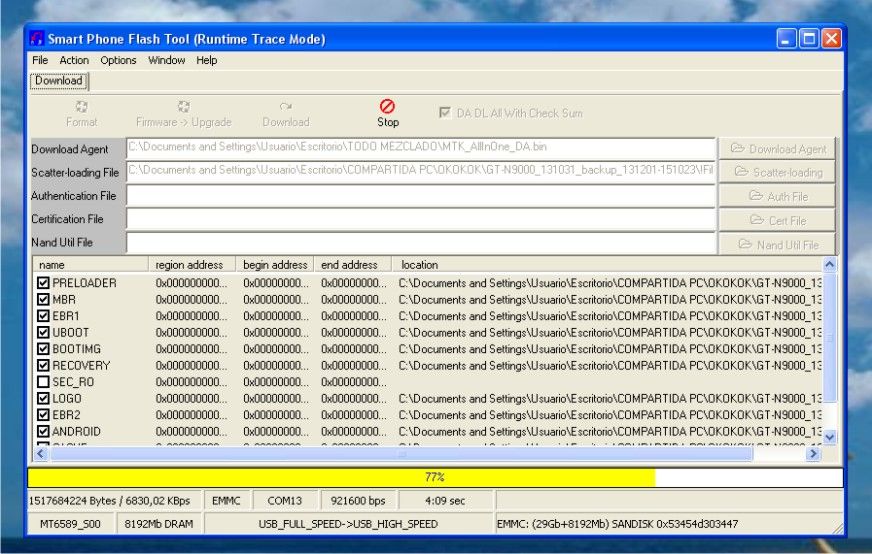Toggle DA DL All With Check Sum checkbox
This screenshot has width=872, height=554.
tap(445, 113)
